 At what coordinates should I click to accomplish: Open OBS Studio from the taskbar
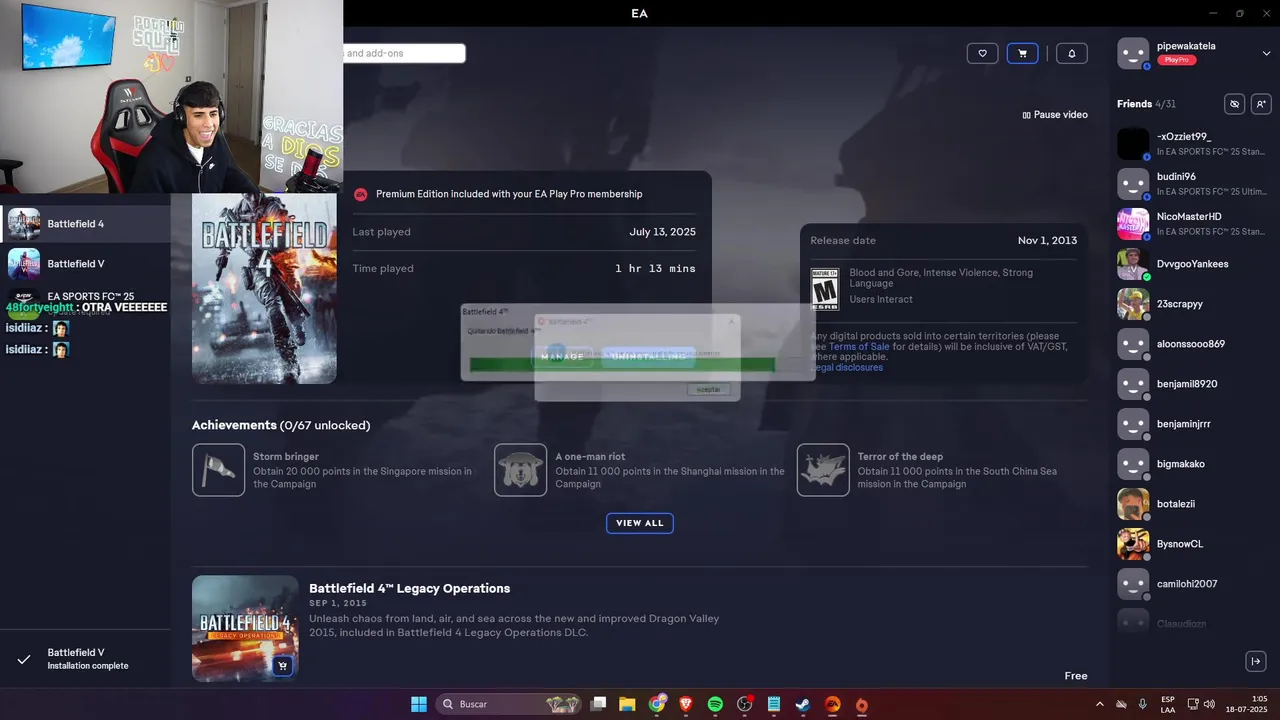pos(745,704)
